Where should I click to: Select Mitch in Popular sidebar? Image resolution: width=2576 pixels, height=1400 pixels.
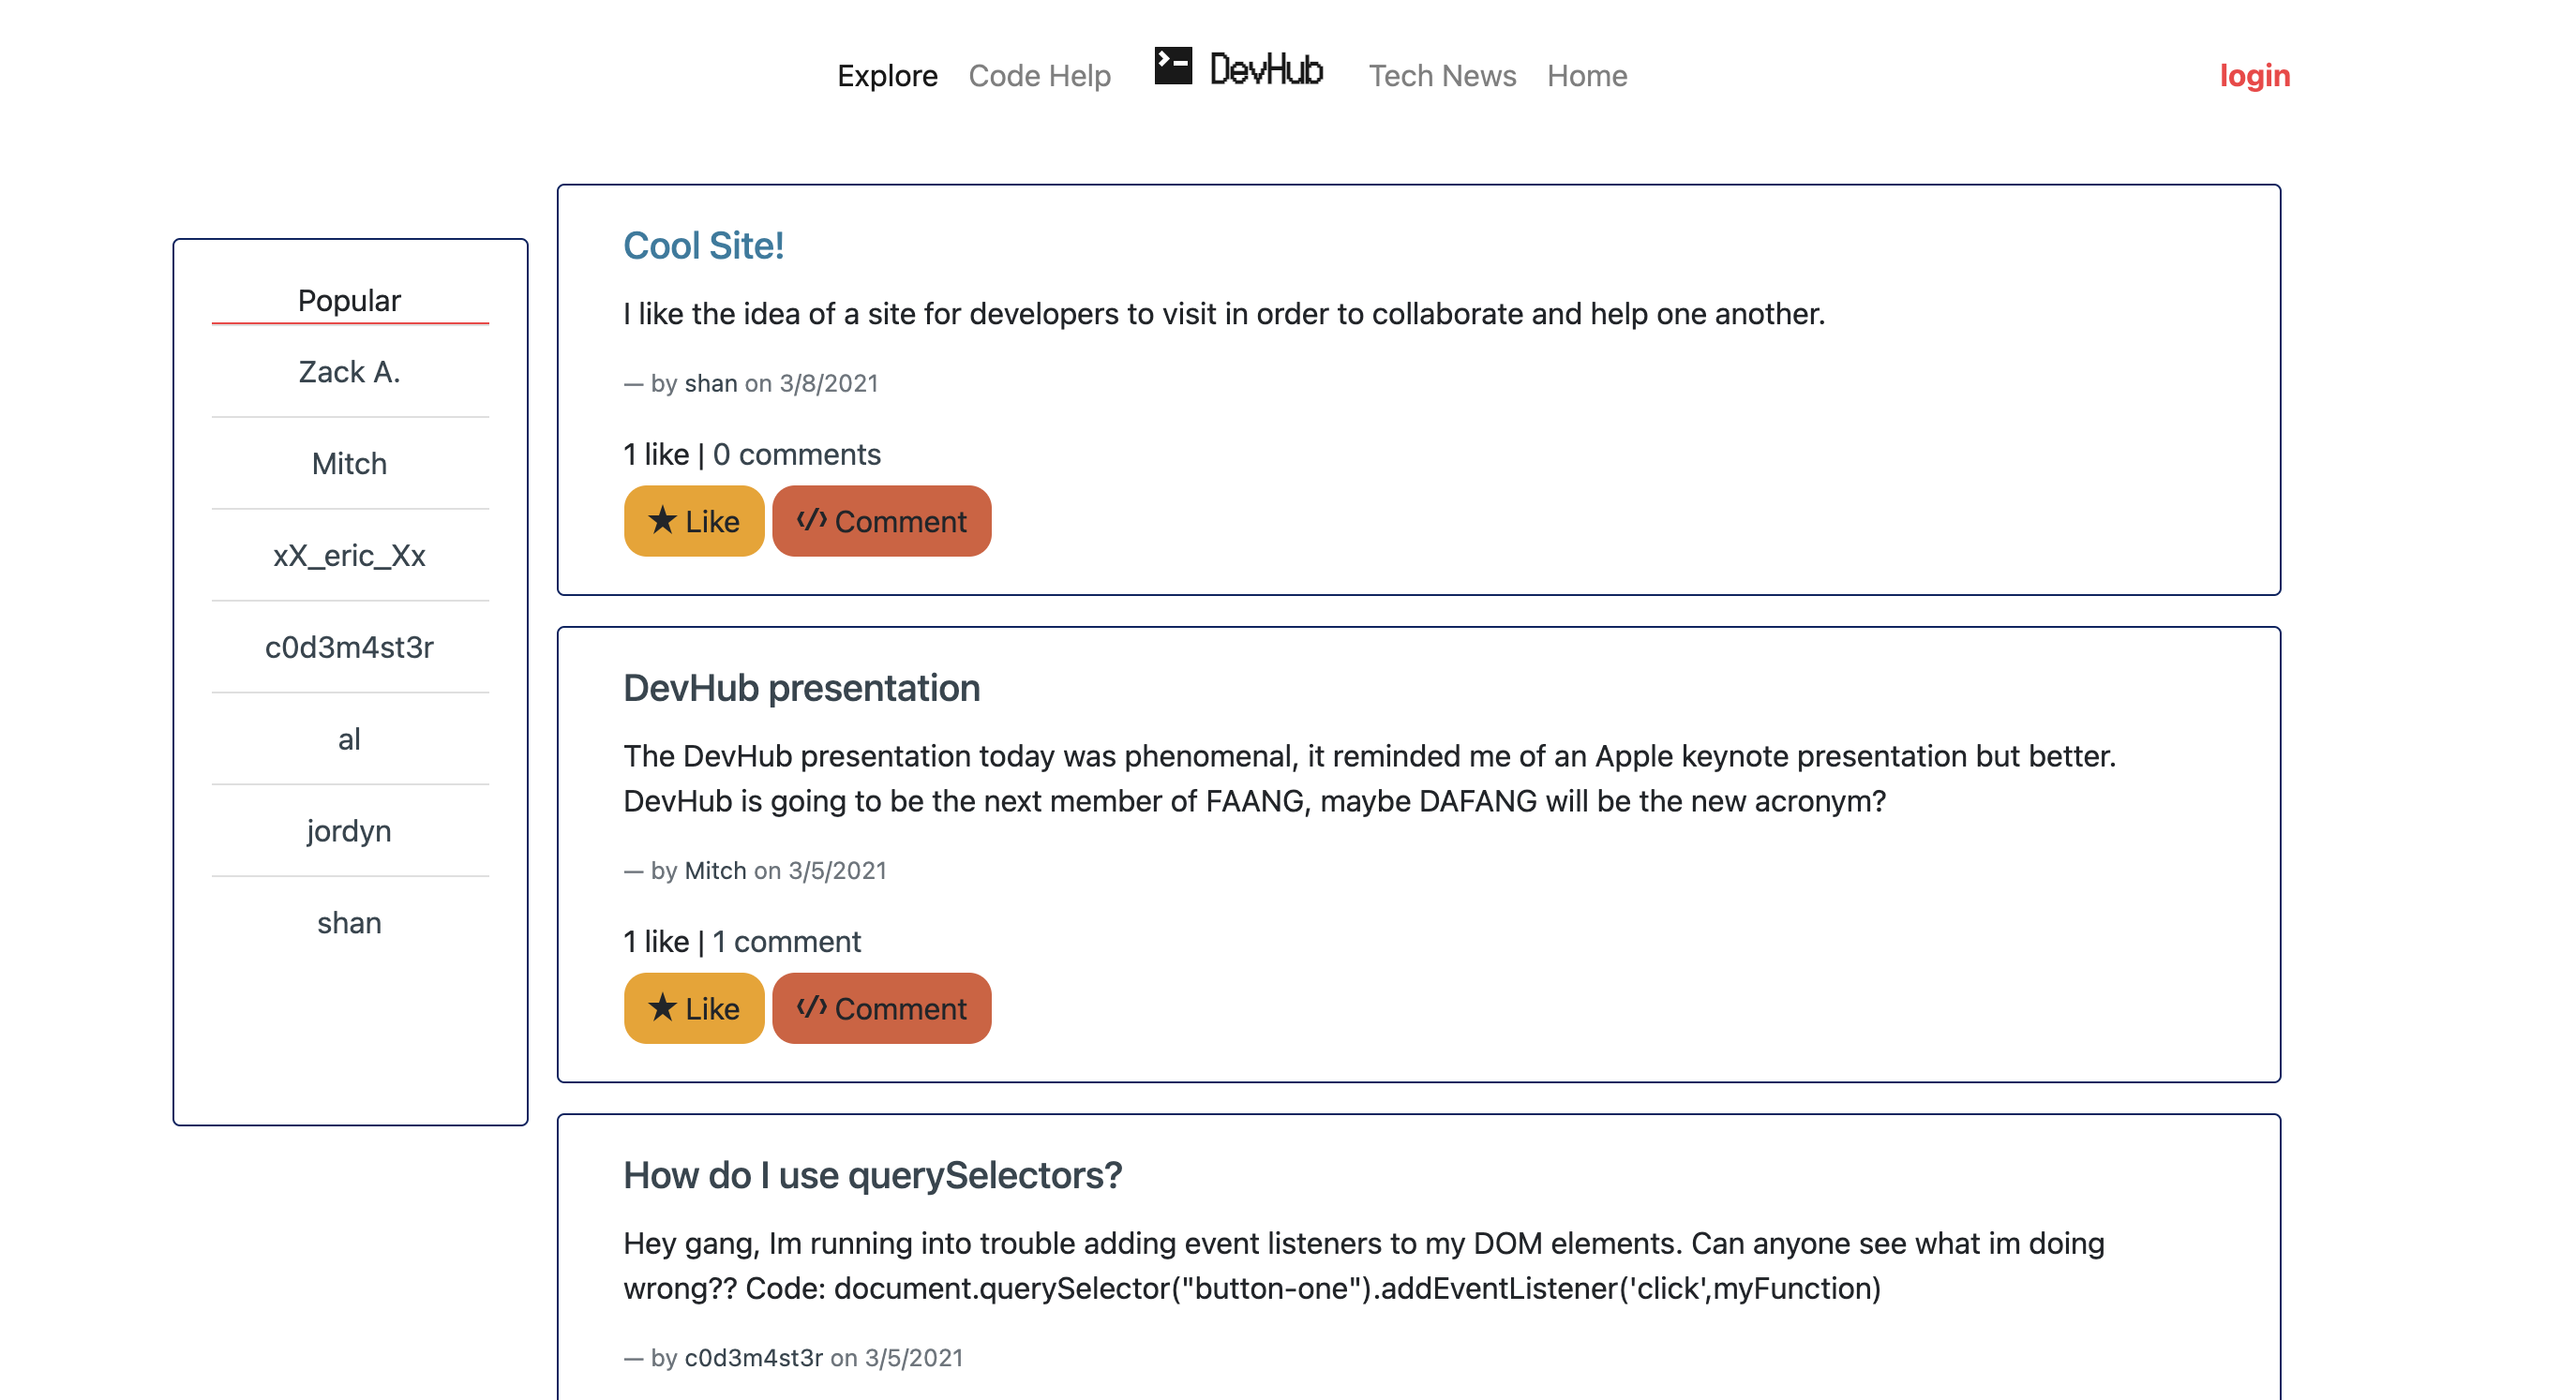pos(349,464)
